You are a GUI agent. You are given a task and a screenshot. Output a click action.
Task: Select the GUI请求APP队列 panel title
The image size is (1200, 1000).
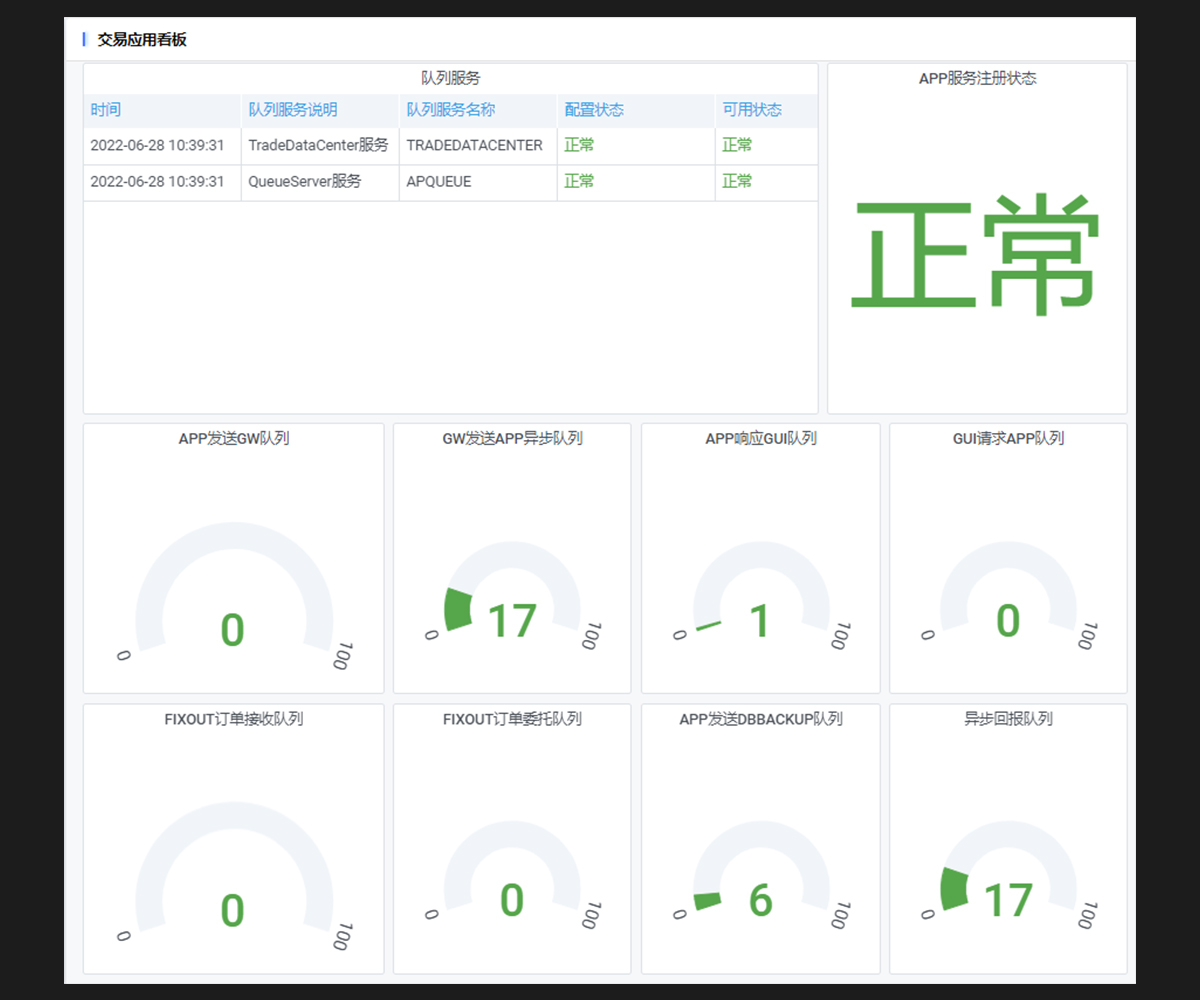1008,438
